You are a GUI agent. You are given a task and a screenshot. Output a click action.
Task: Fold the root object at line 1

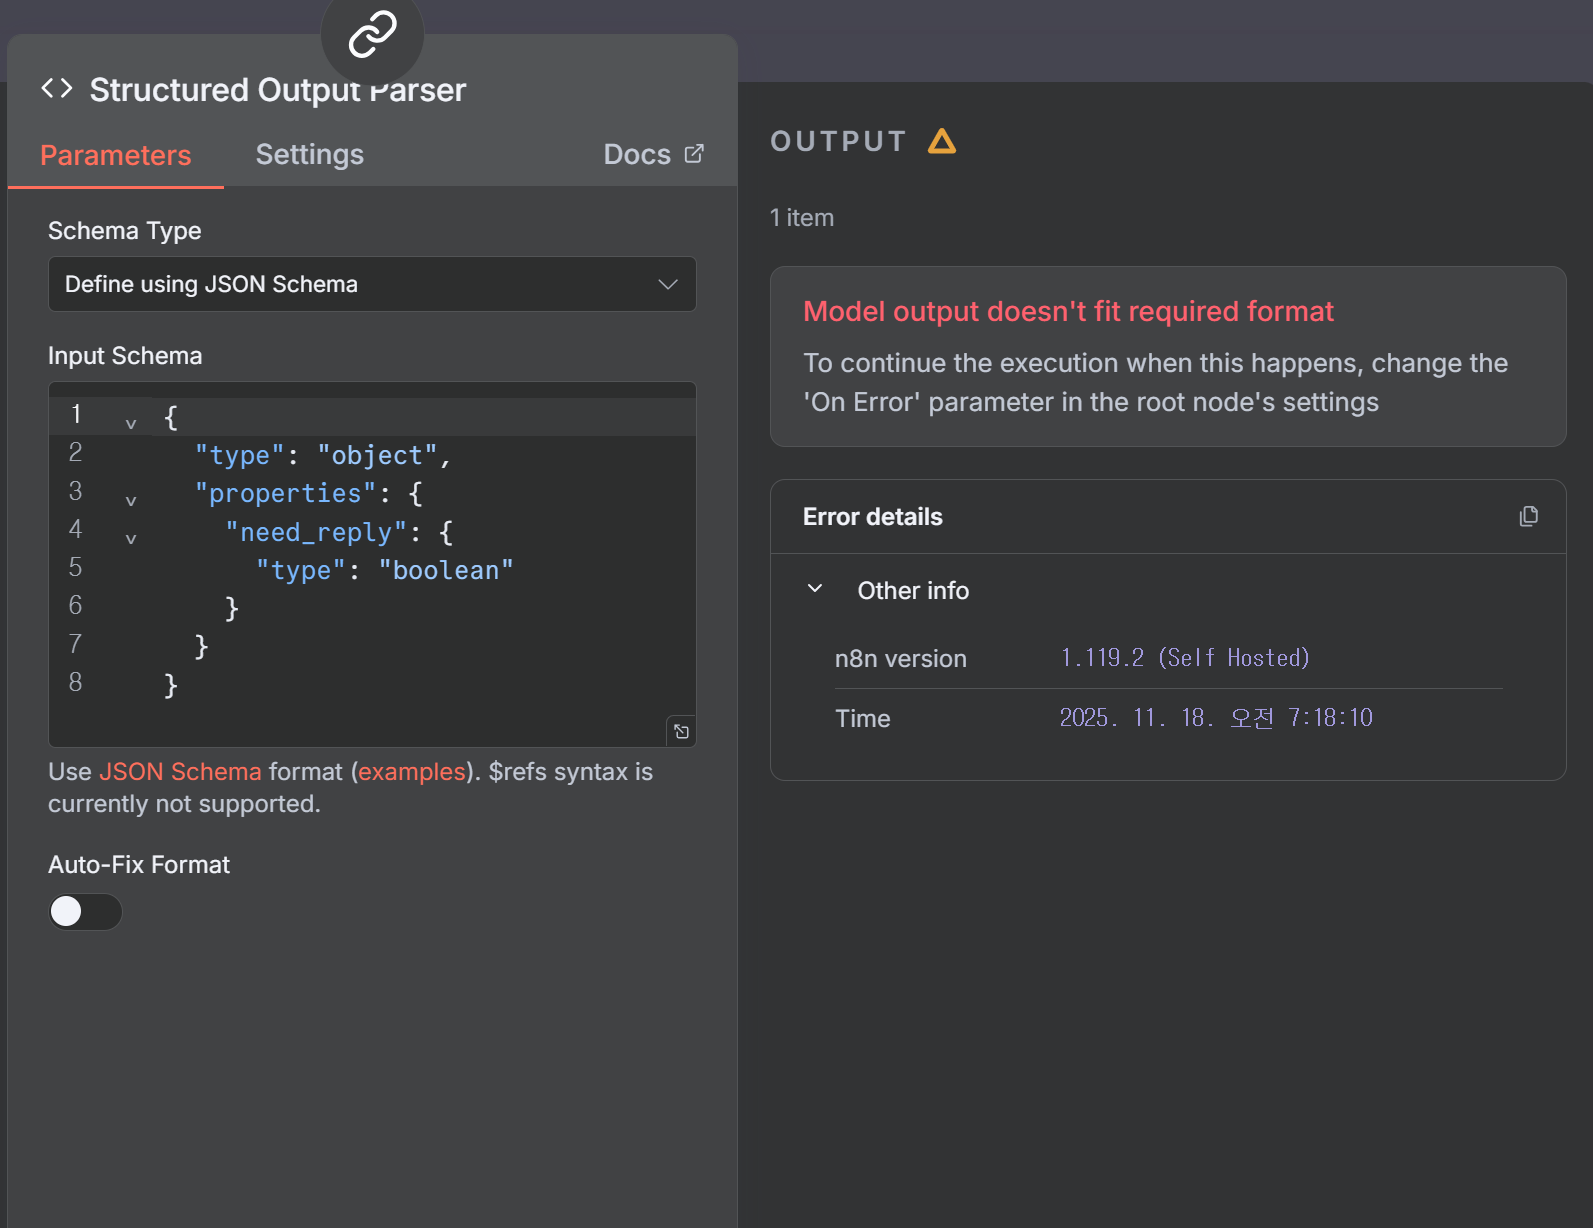(x=131, y=424)
